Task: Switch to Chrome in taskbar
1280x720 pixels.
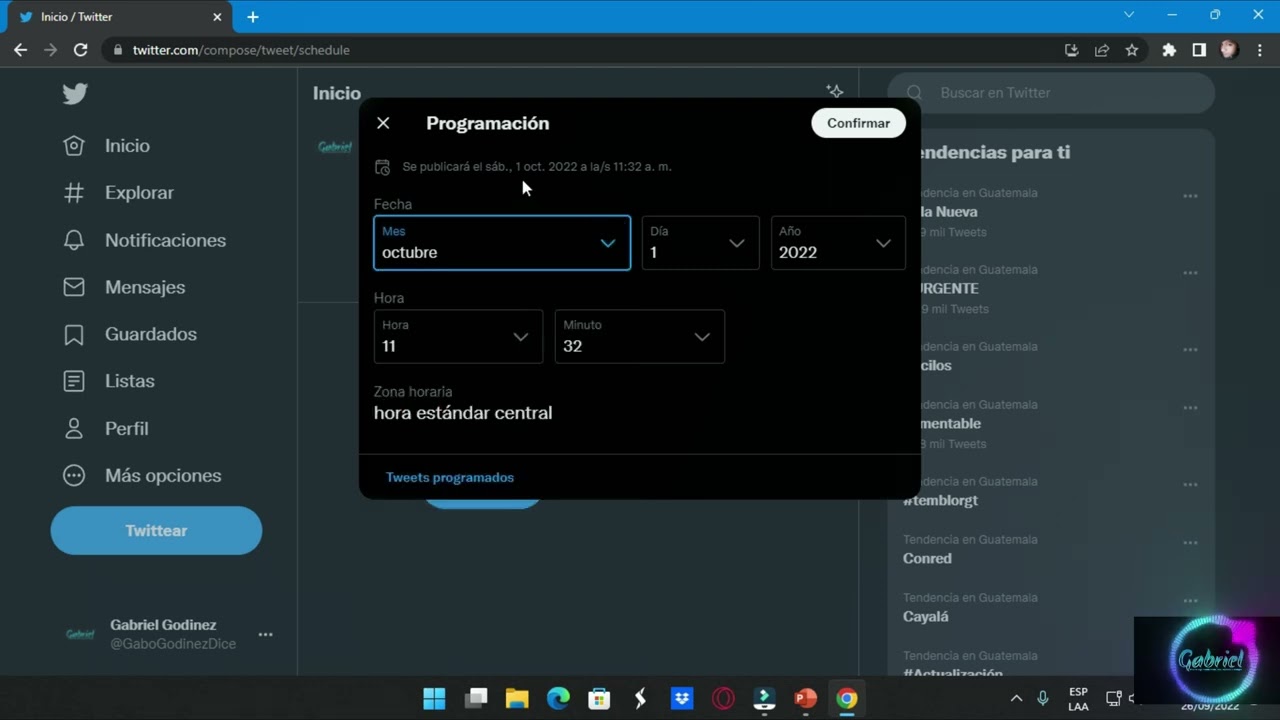Action: point(847,698)
